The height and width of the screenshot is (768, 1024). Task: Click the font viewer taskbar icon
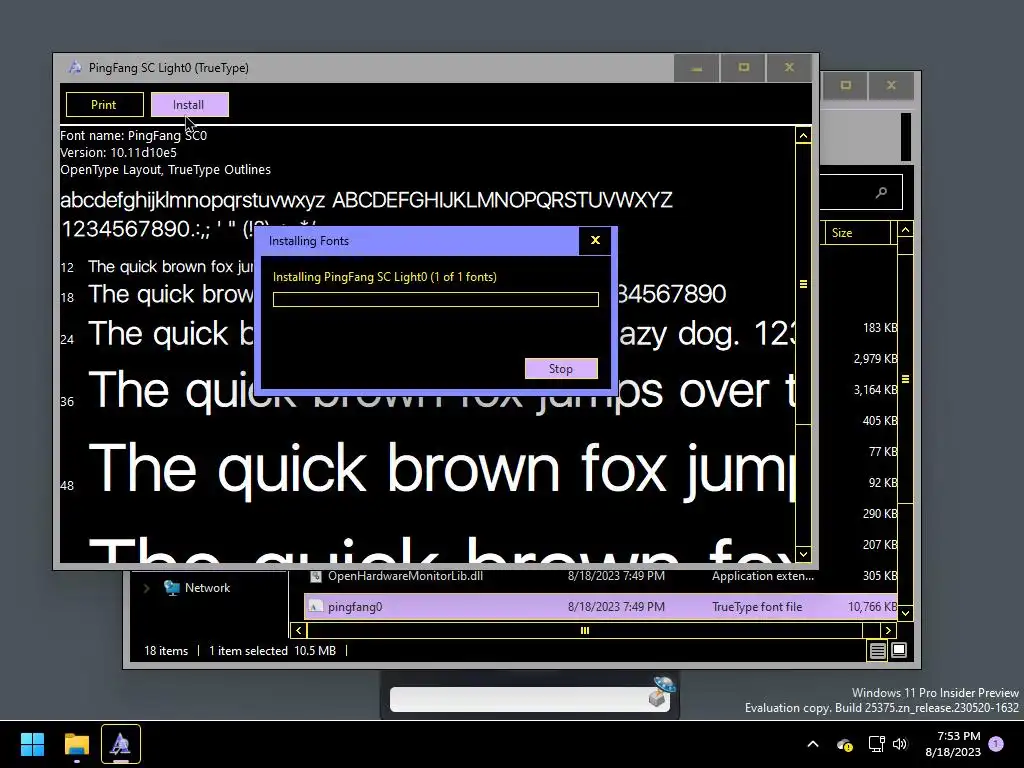click(x=120, y=744)
